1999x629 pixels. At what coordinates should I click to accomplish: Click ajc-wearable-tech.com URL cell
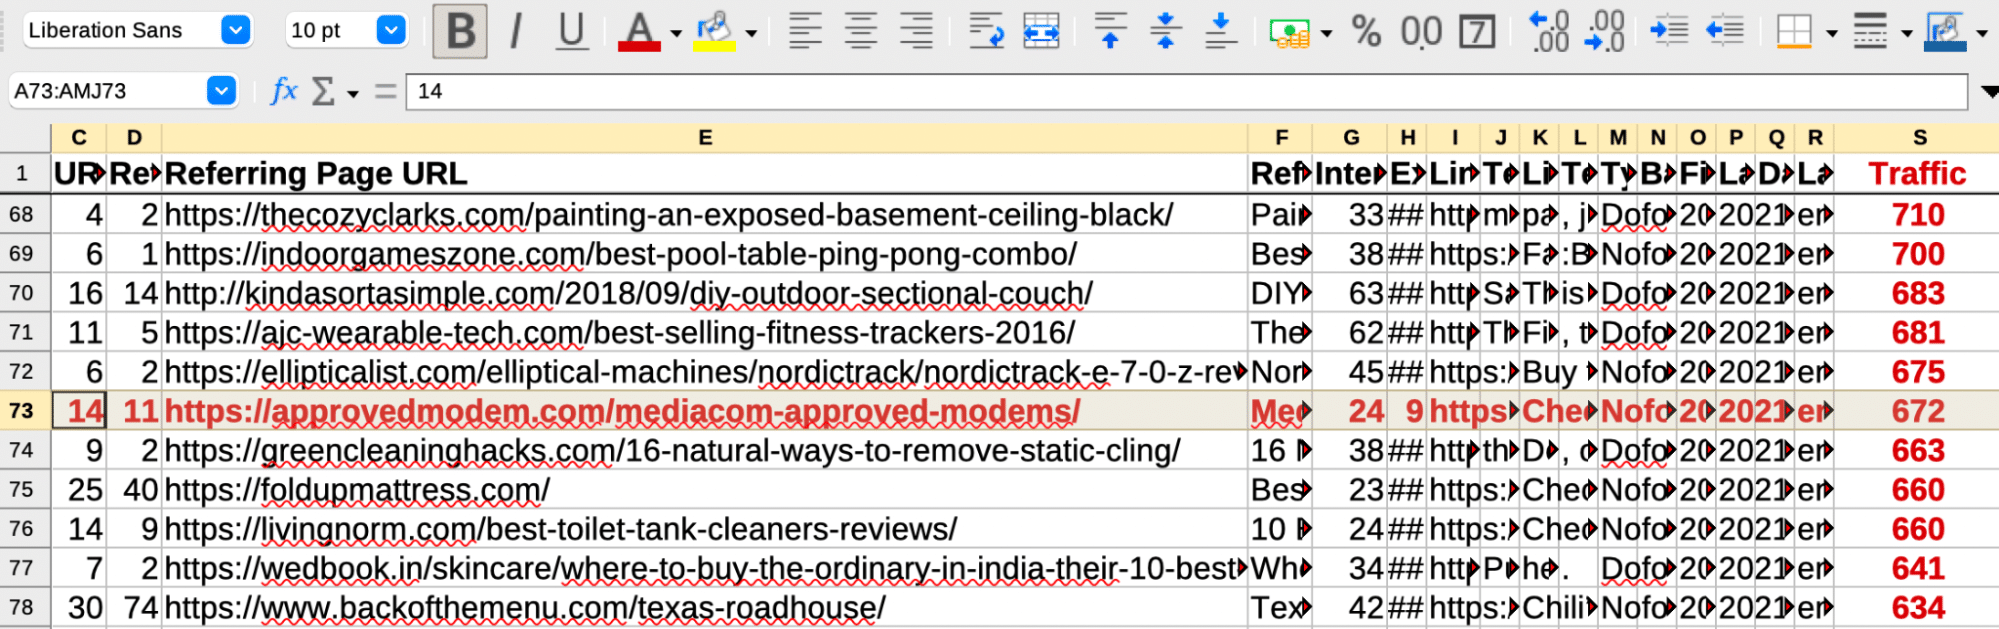705,332
